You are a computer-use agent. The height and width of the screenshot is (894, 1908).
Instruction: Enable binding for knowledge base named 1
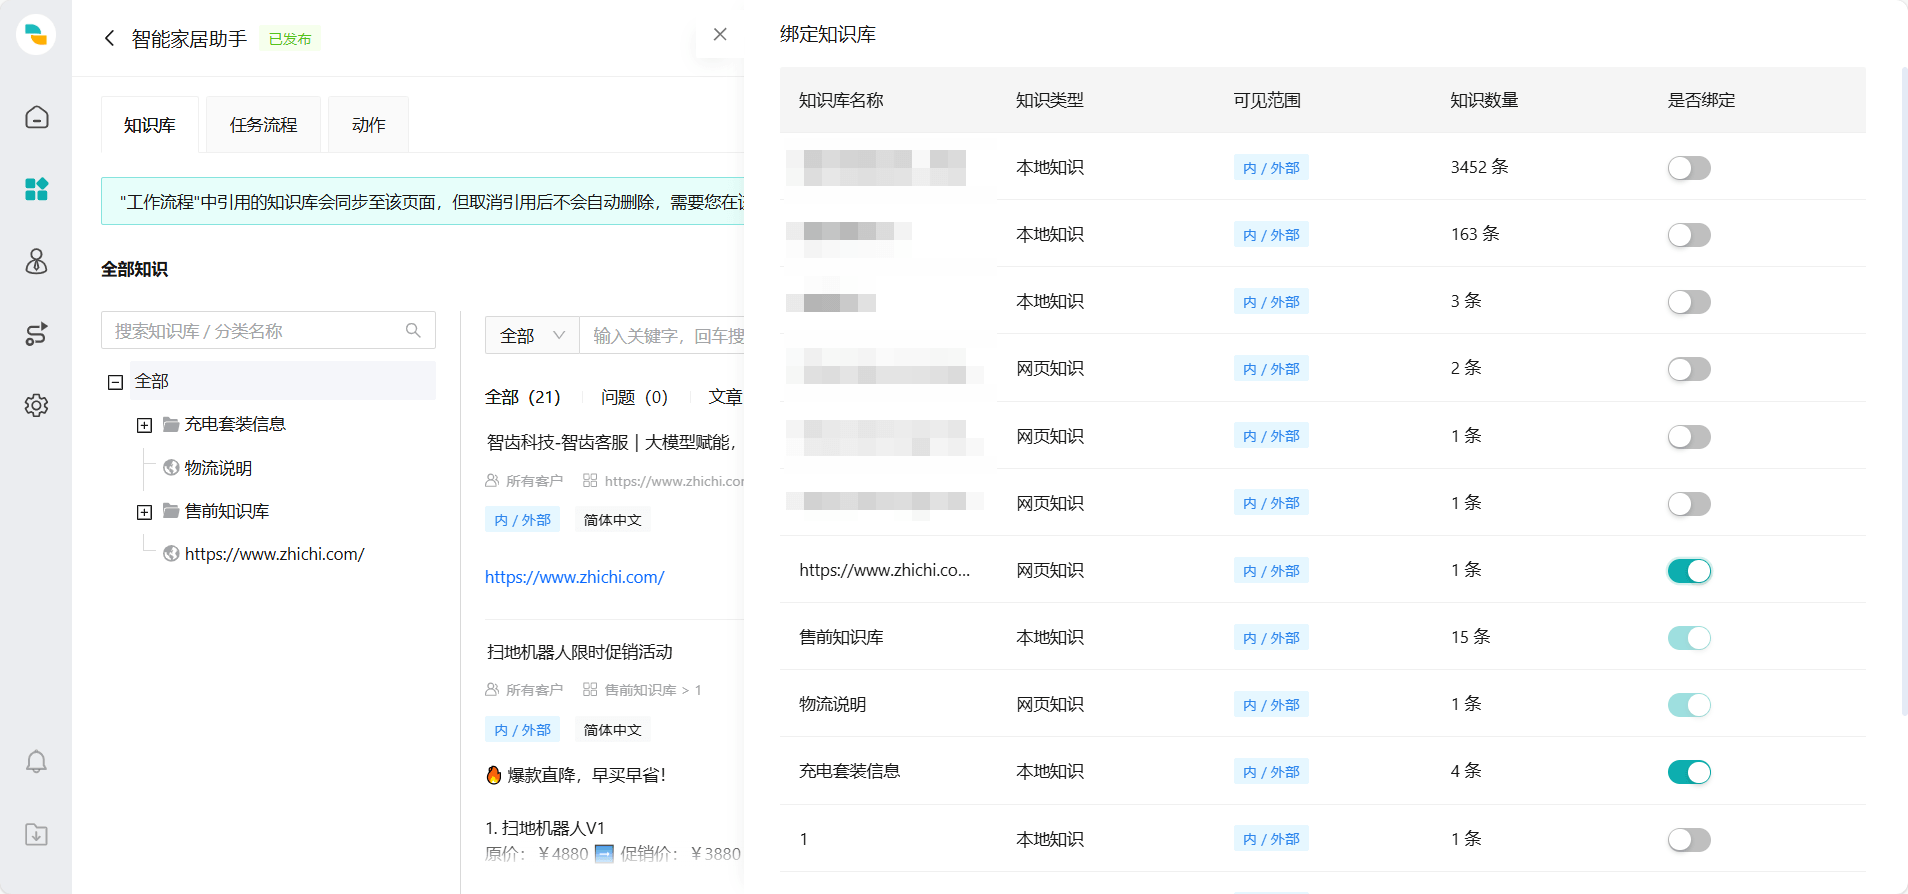pos(1689,840)
